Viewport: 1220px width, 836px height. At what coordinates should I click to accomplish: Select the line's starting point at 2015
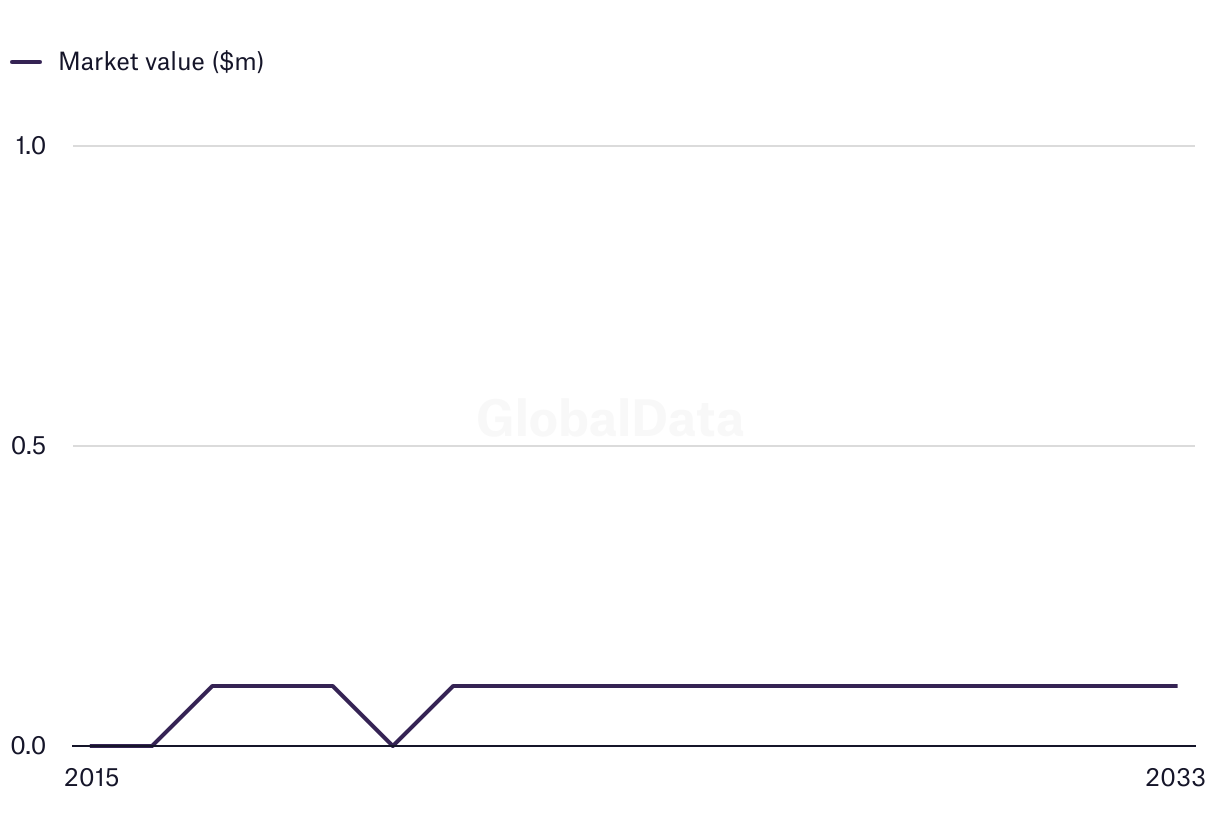click(91, 746)
